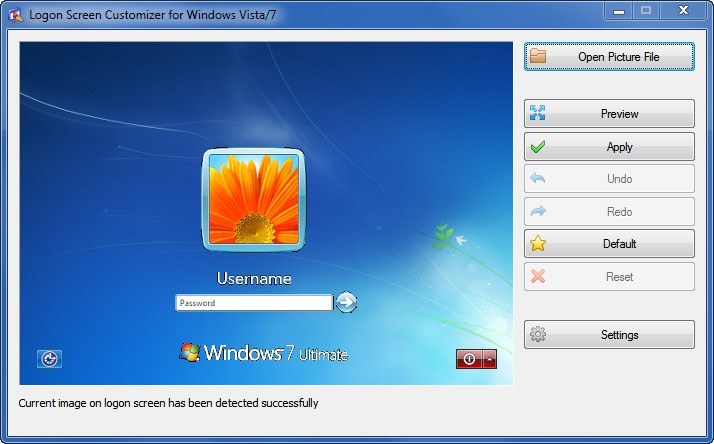Click the greyed-out Reset button

(609, 276)
